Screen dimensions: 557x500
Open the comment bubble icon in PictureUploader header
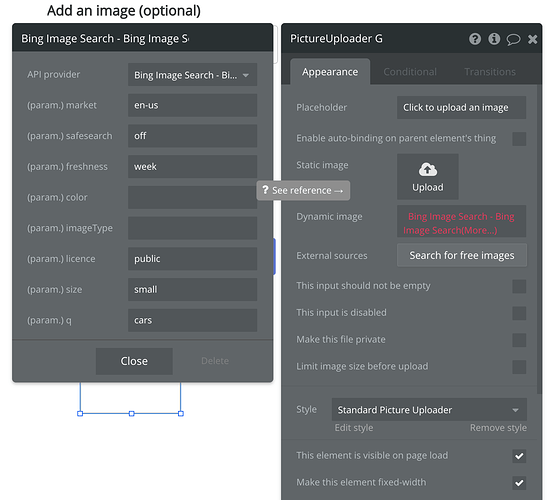click(x=513, y=39)
